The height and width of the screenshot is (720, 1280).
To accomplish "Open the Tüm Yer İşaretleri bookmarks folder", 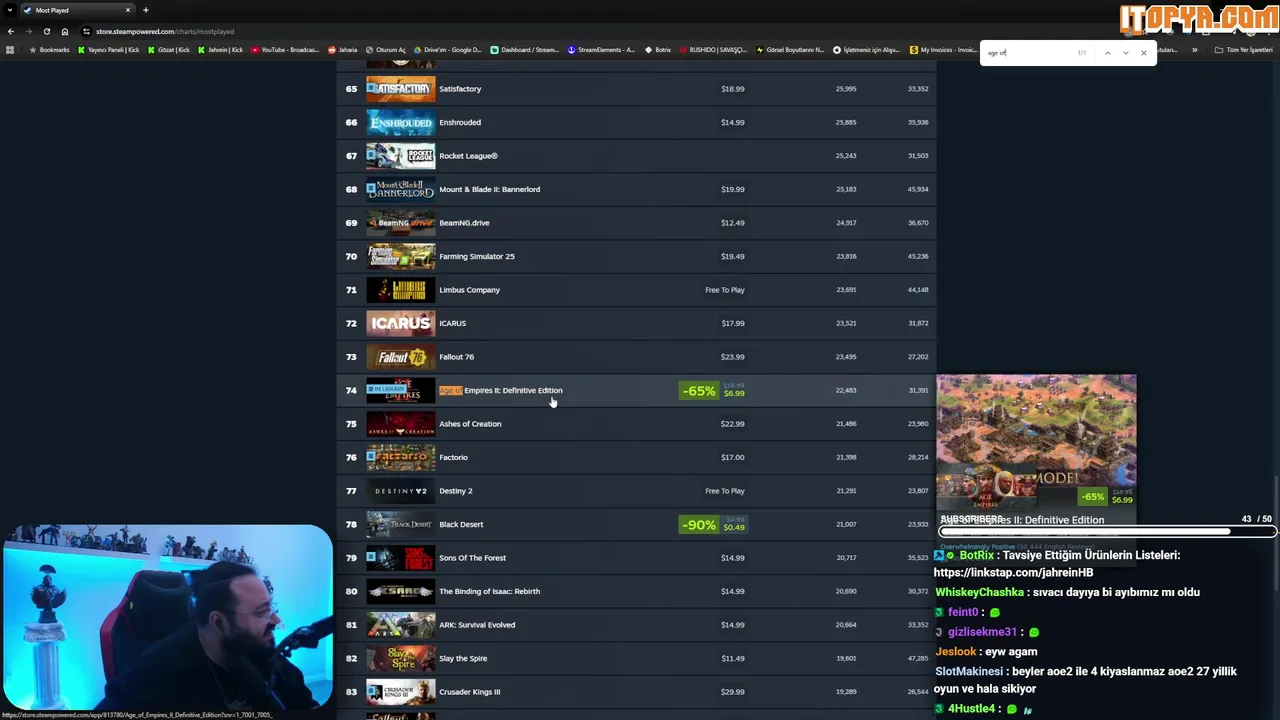I will 1243,50.
